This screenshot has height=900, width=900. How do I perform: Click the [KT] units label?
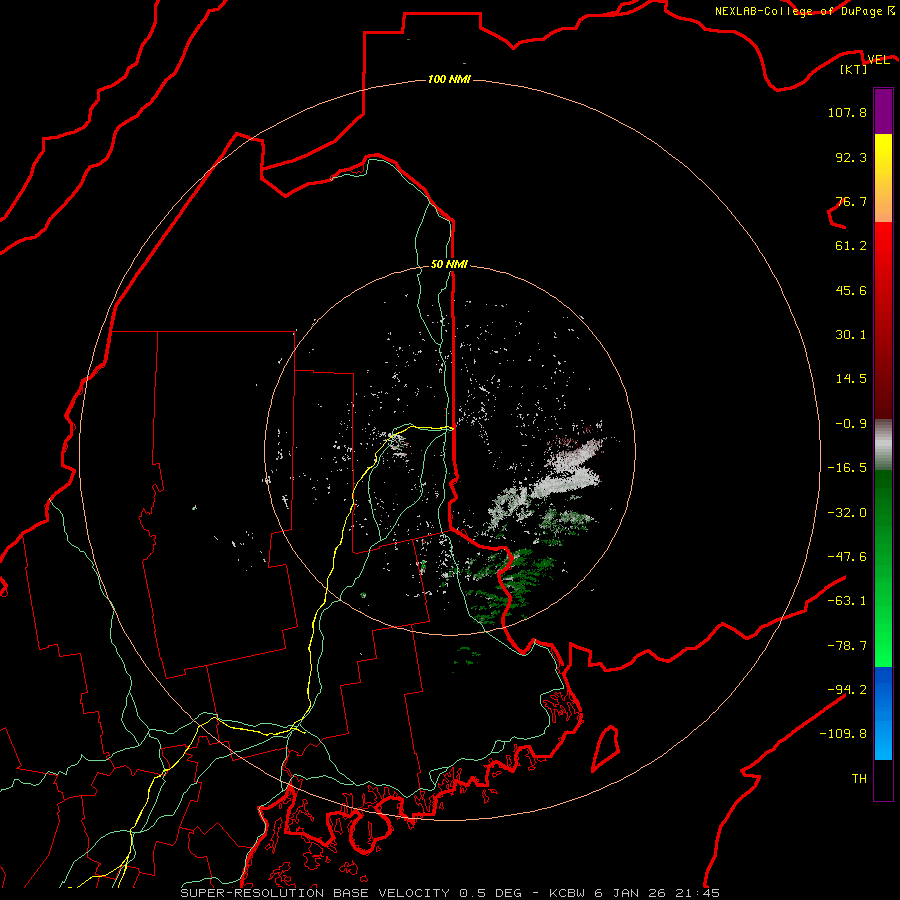[x=854, y=69]
